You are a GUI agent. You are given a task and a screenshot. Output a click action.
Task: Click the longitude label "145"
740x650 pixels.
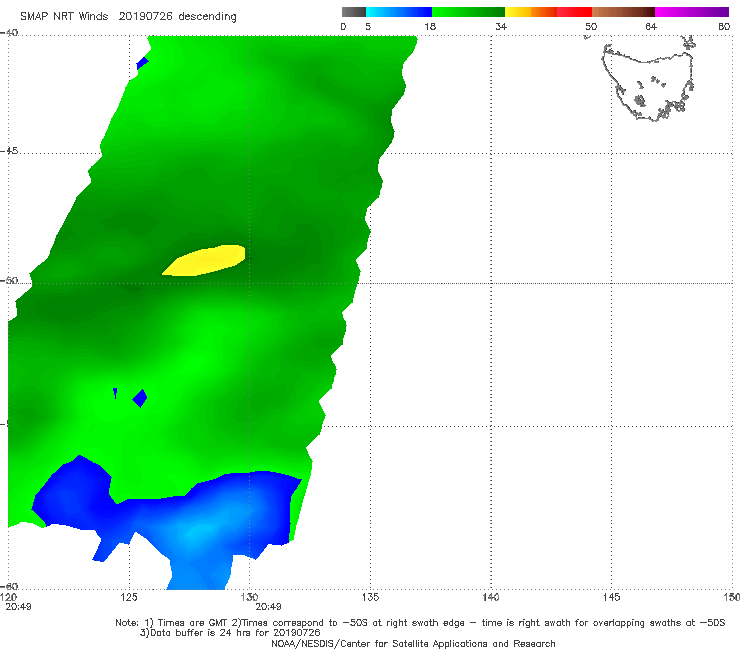click(612, 597)
